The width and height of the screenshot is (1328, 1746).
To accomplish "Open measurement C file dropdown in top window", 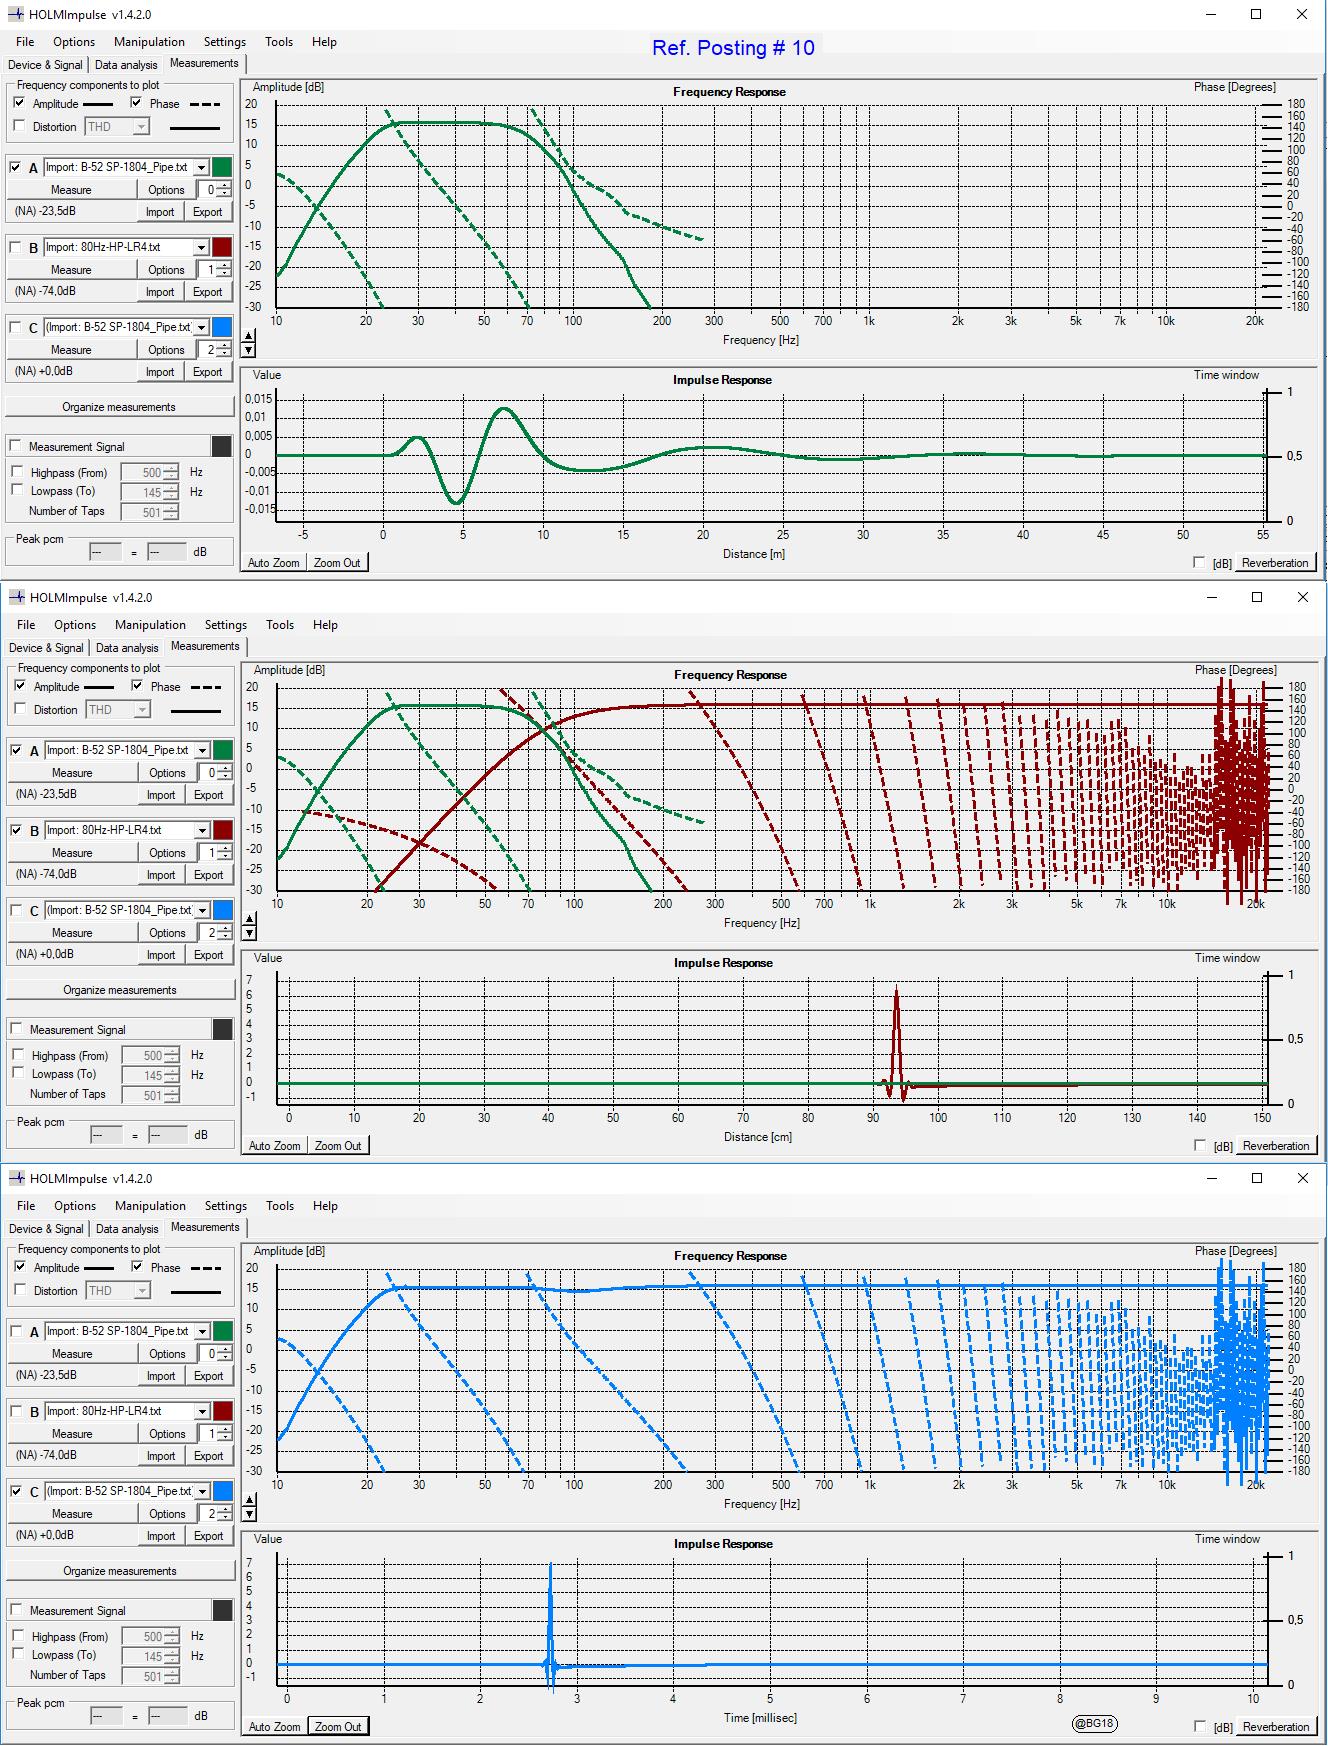I will coord(201,328).
